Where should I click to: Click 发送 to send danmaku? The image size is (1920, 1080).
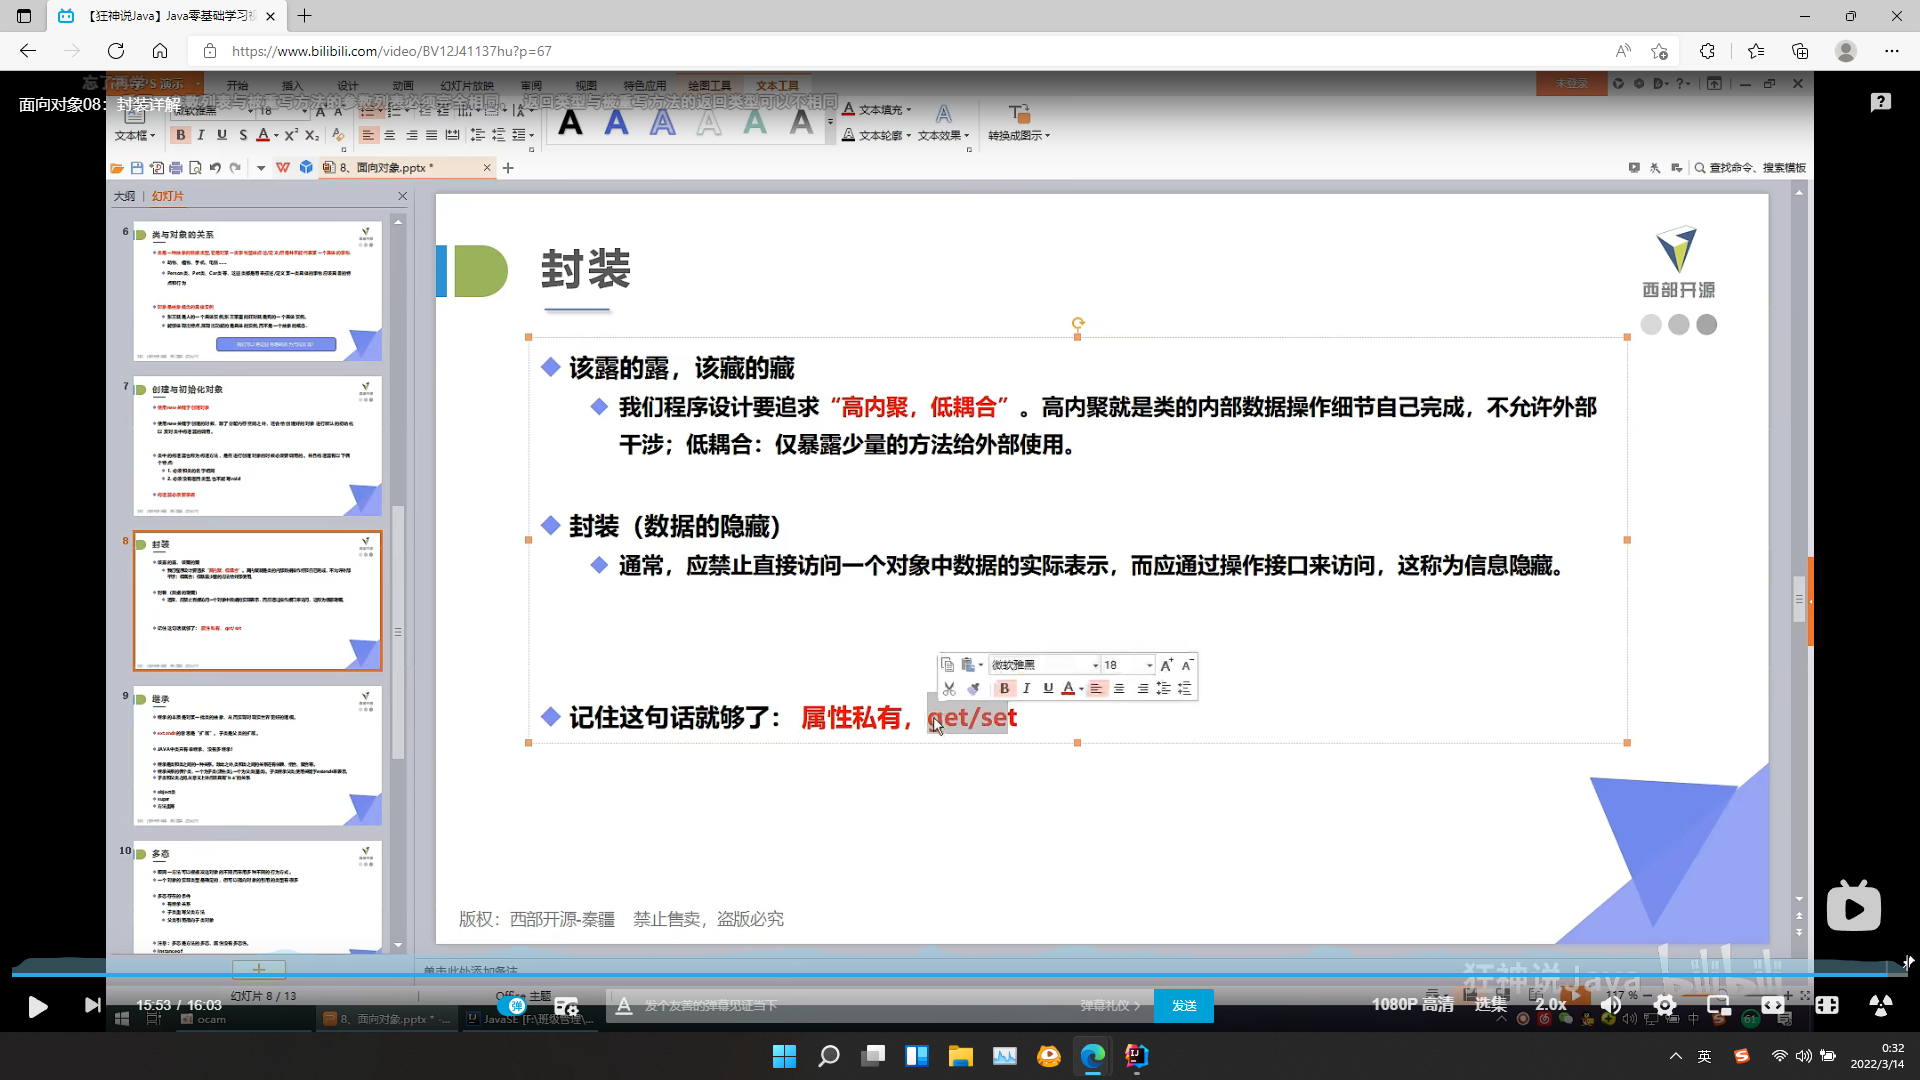coord(1184,1005)
